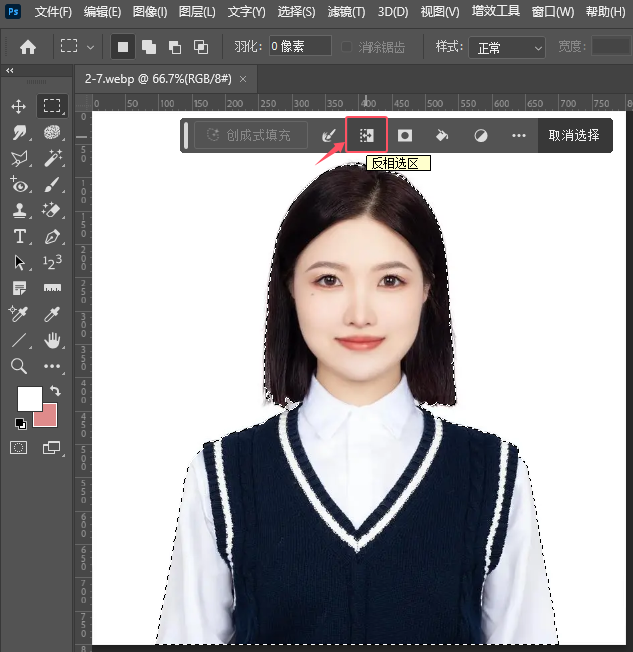Viewport: 633px width, 652px height.
Task: Select the Magic Eraser tool
Action: coord(52,210)
